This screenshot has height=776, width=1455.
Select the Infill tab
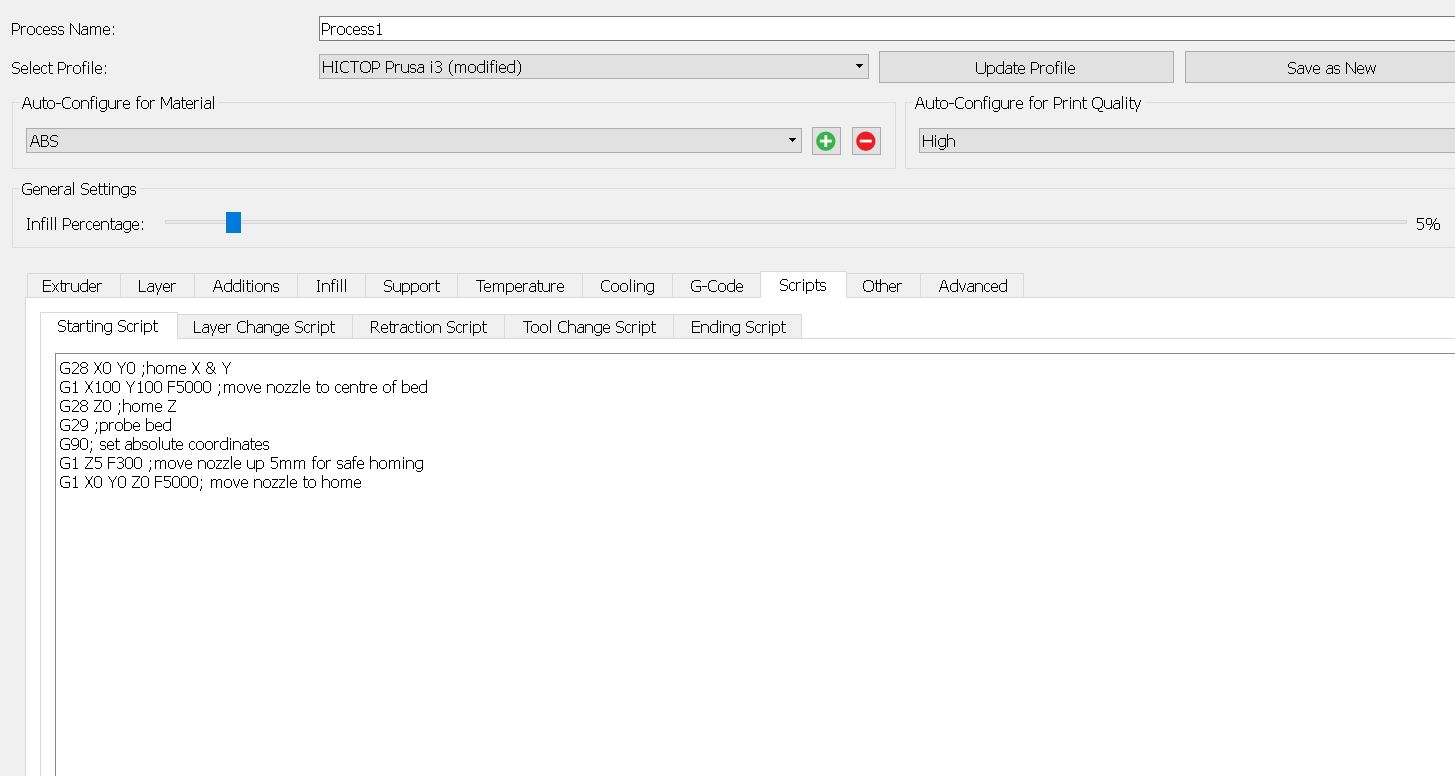331,286
